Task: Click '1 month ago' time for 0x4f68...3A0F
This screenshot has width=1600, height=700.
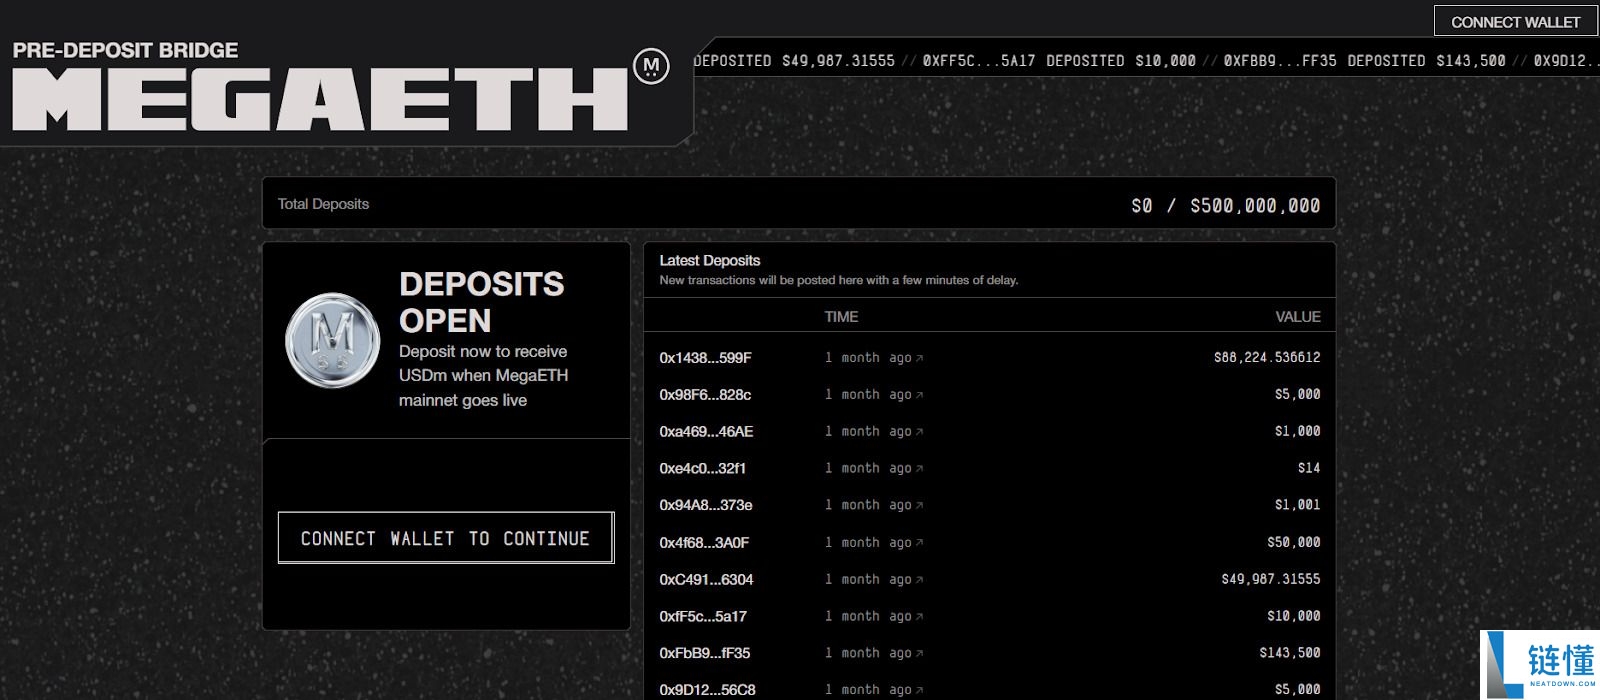Action: point(868,543)
